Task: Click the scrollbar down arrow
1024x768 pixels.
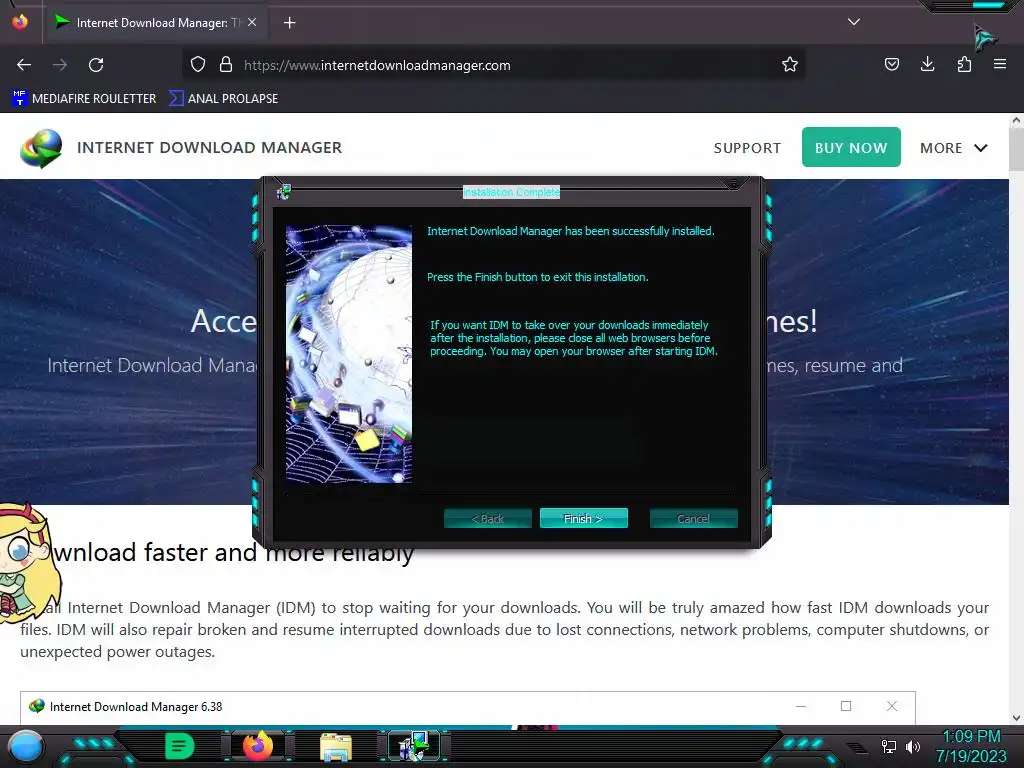Action: pos(1016,718)
